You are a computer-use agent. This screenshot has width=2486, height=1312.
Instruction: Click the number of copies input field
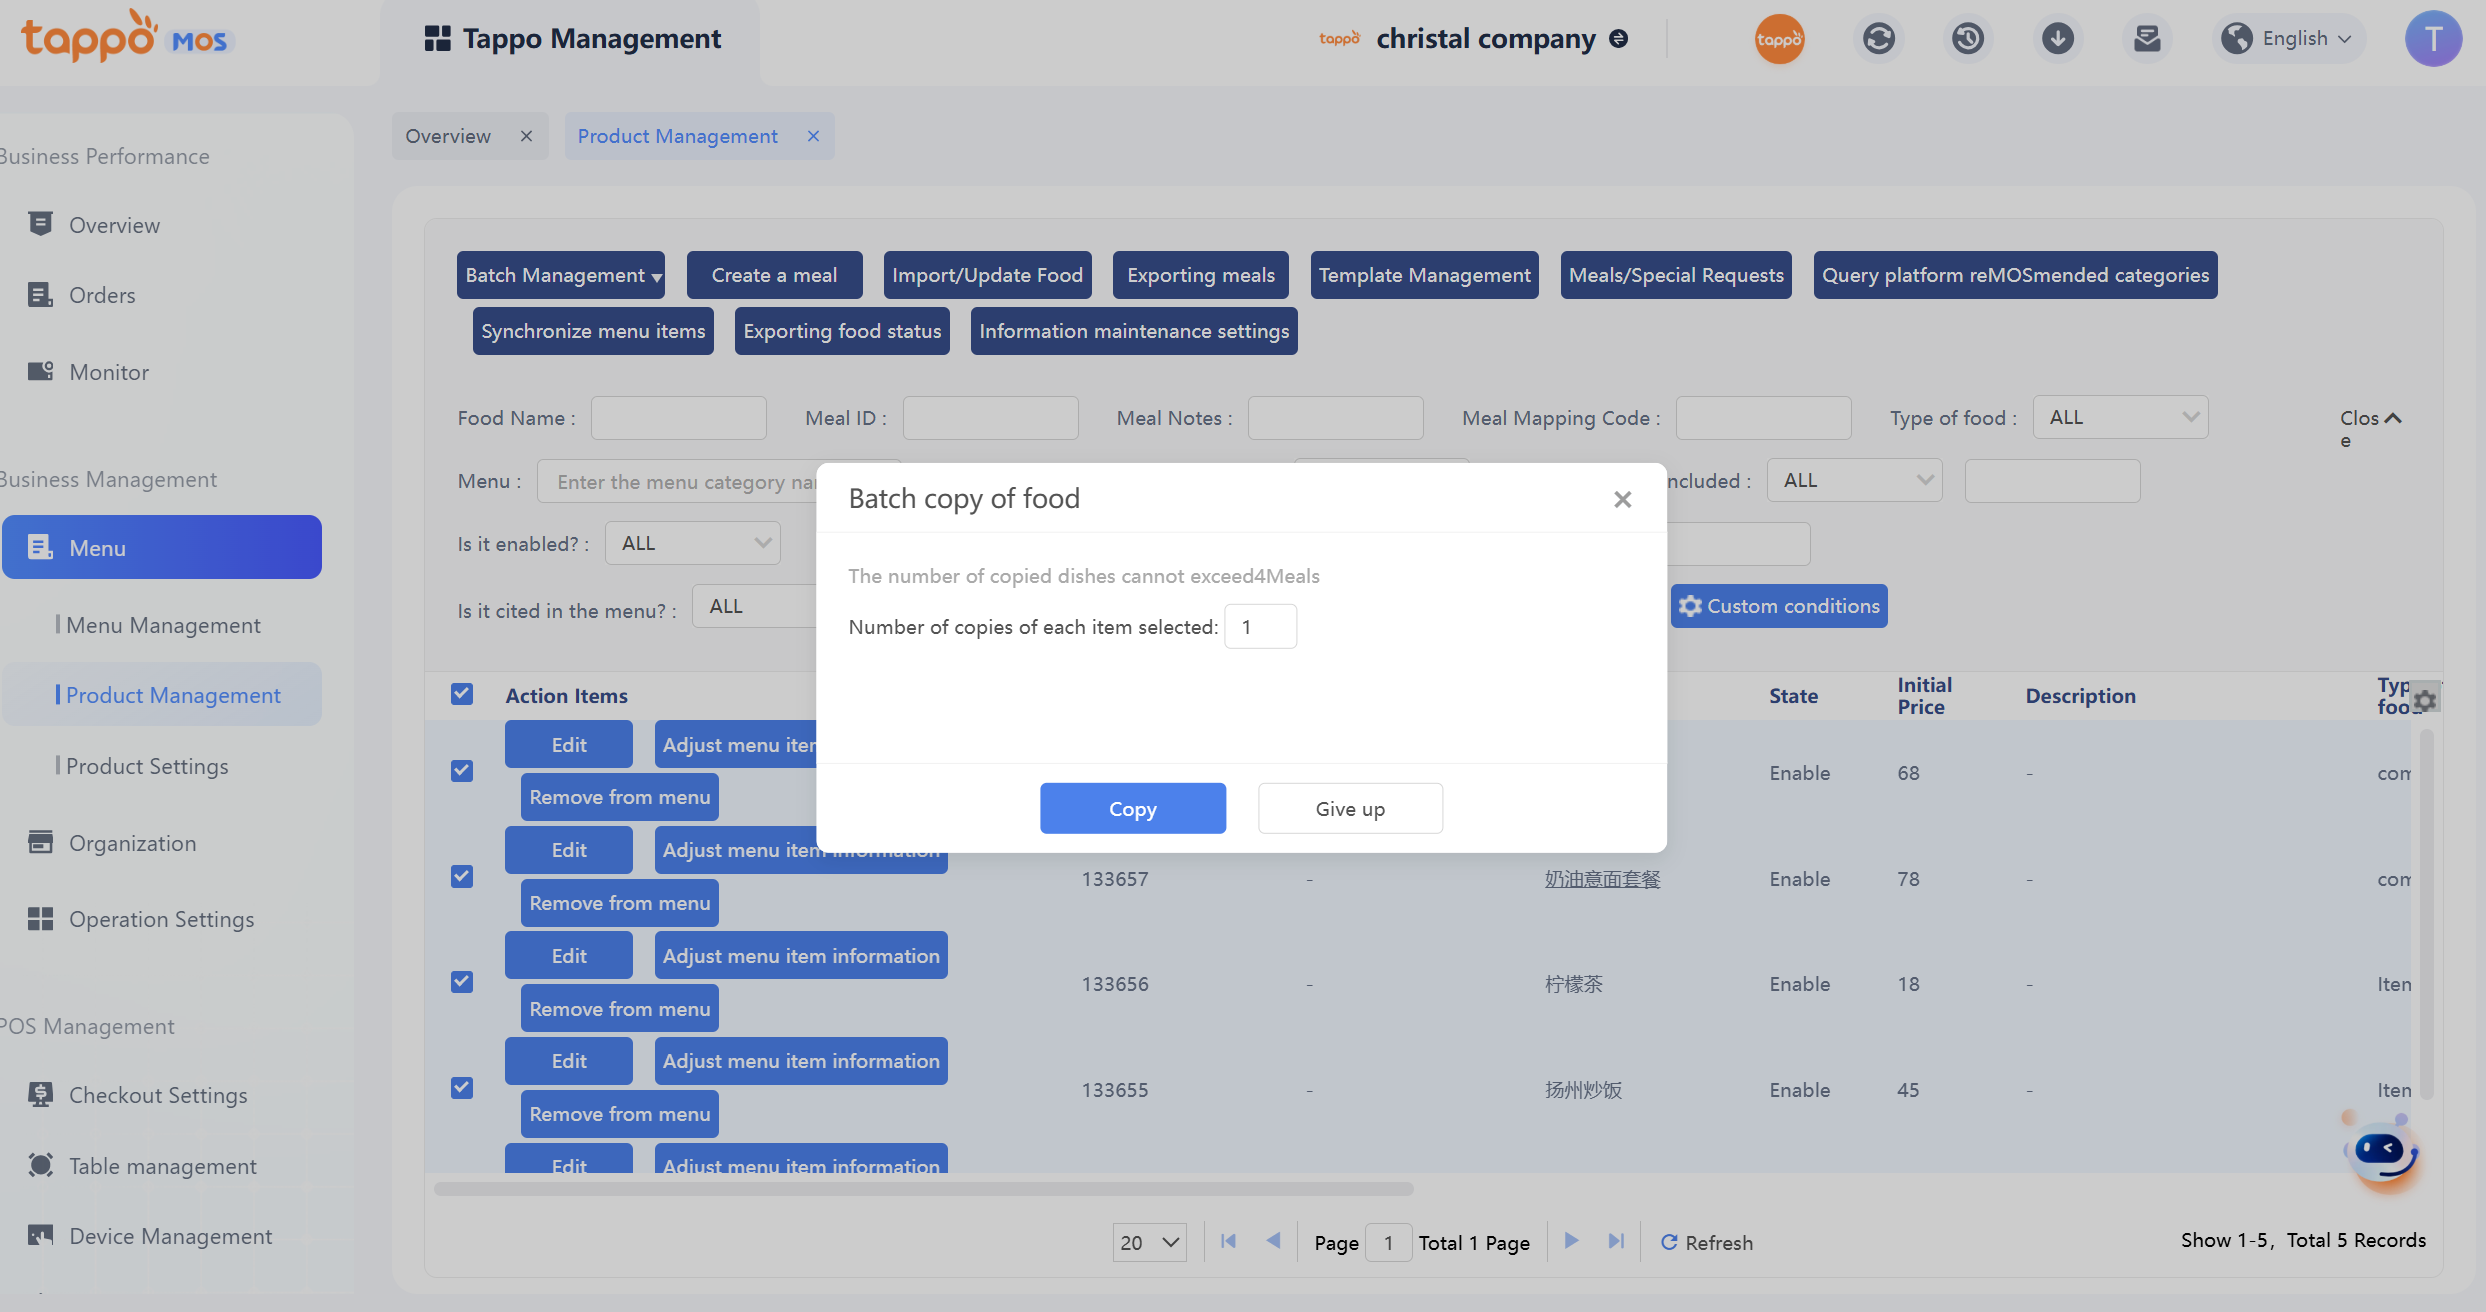pyautogui.click(x=1260, y=627)
